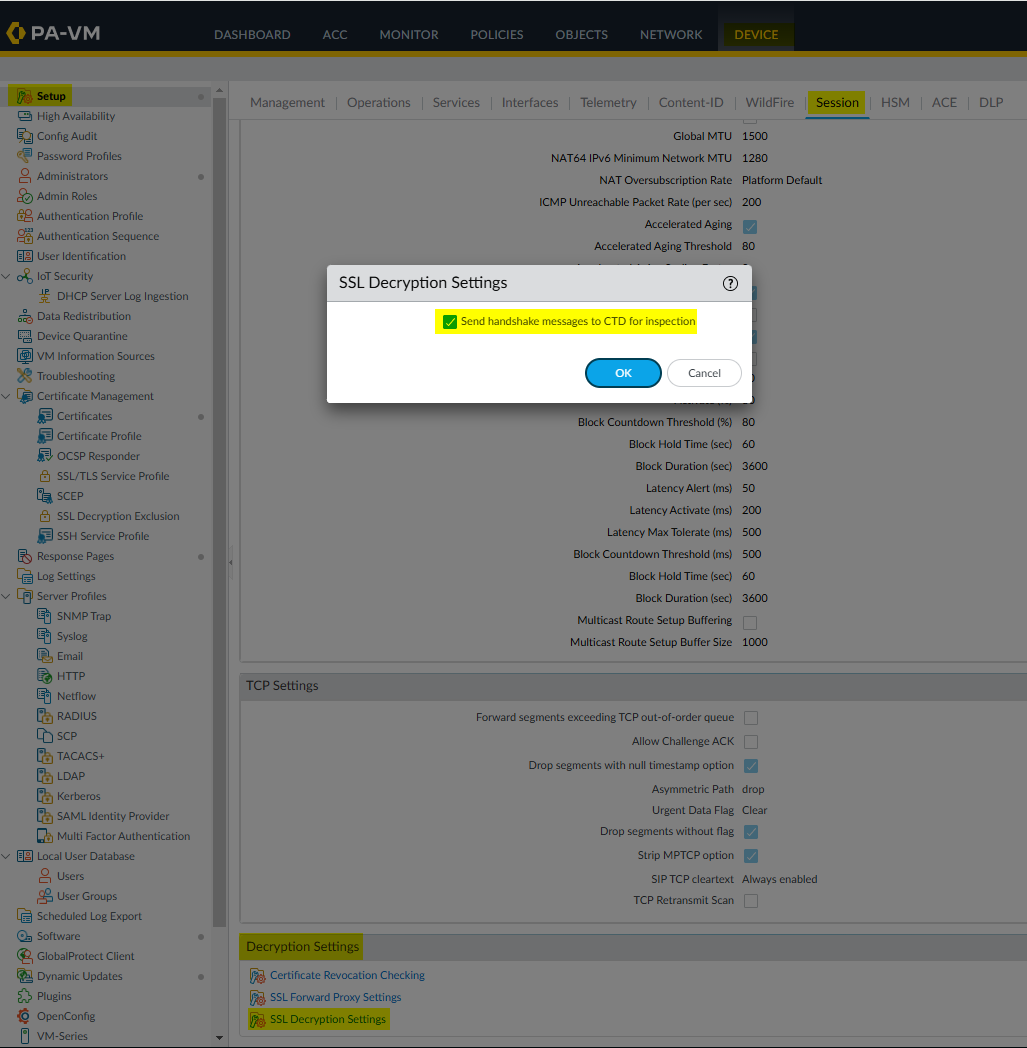This screenshot has height=1048, width=1027.
Task: Click the sidebar scroll down arrow
Action: (219, 1039)
